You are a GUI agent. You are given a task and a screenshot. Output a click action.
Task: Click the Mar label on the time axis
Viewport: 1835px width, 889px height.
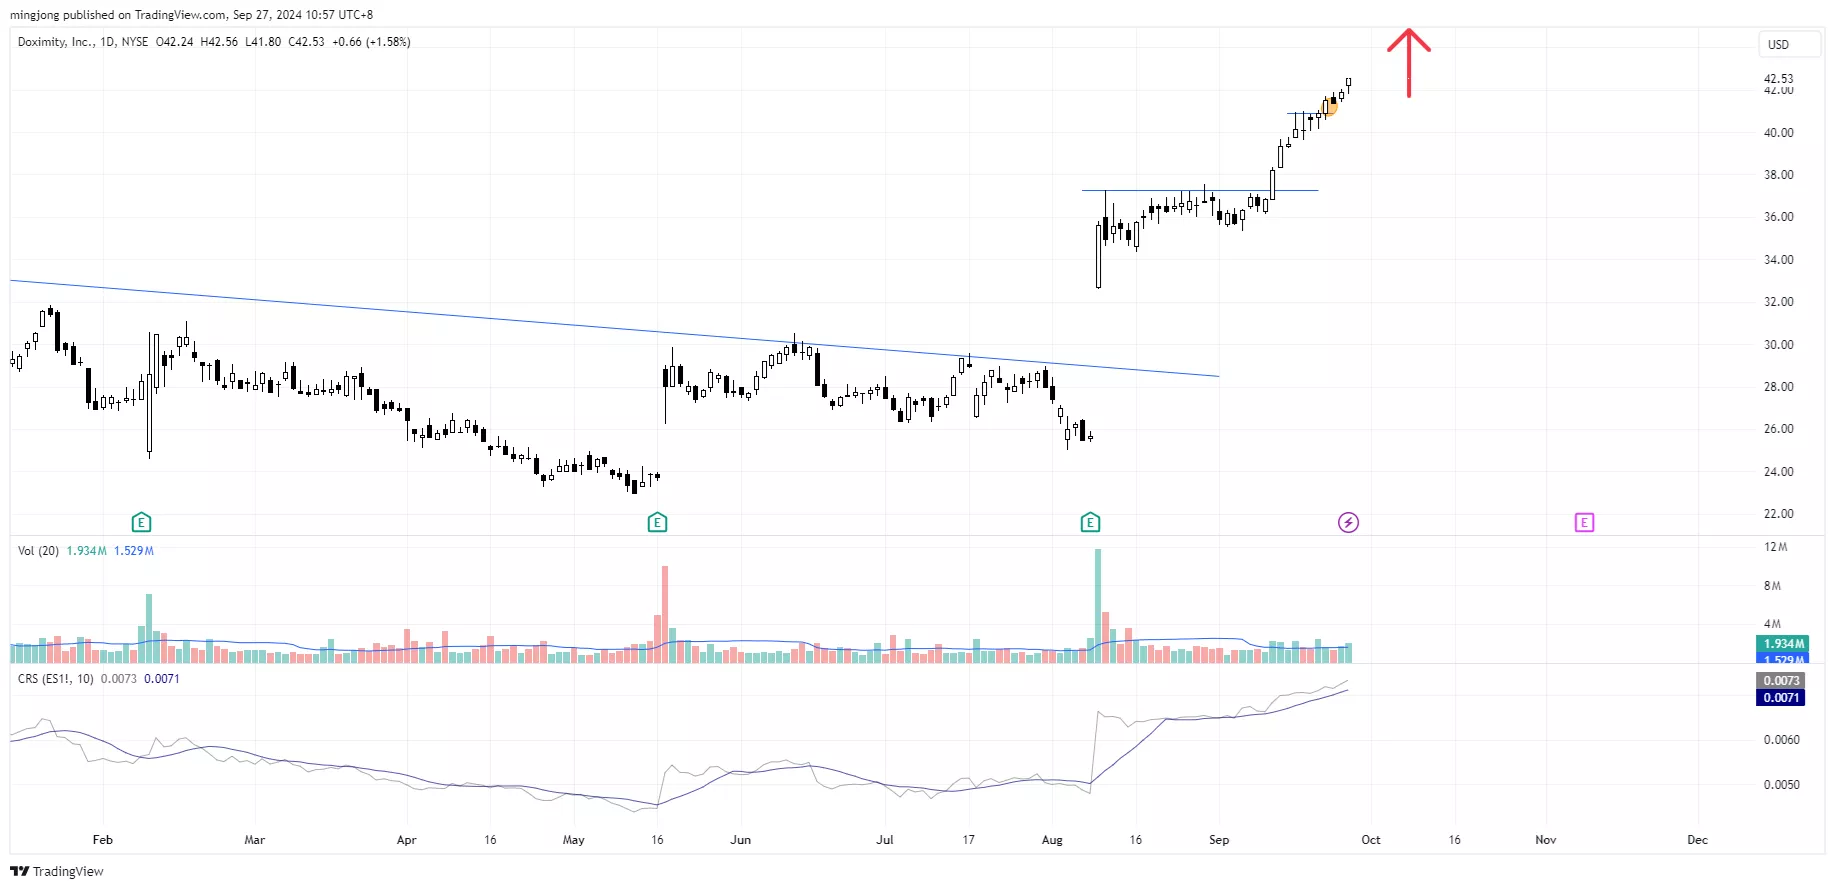click(x=254, y=840)
